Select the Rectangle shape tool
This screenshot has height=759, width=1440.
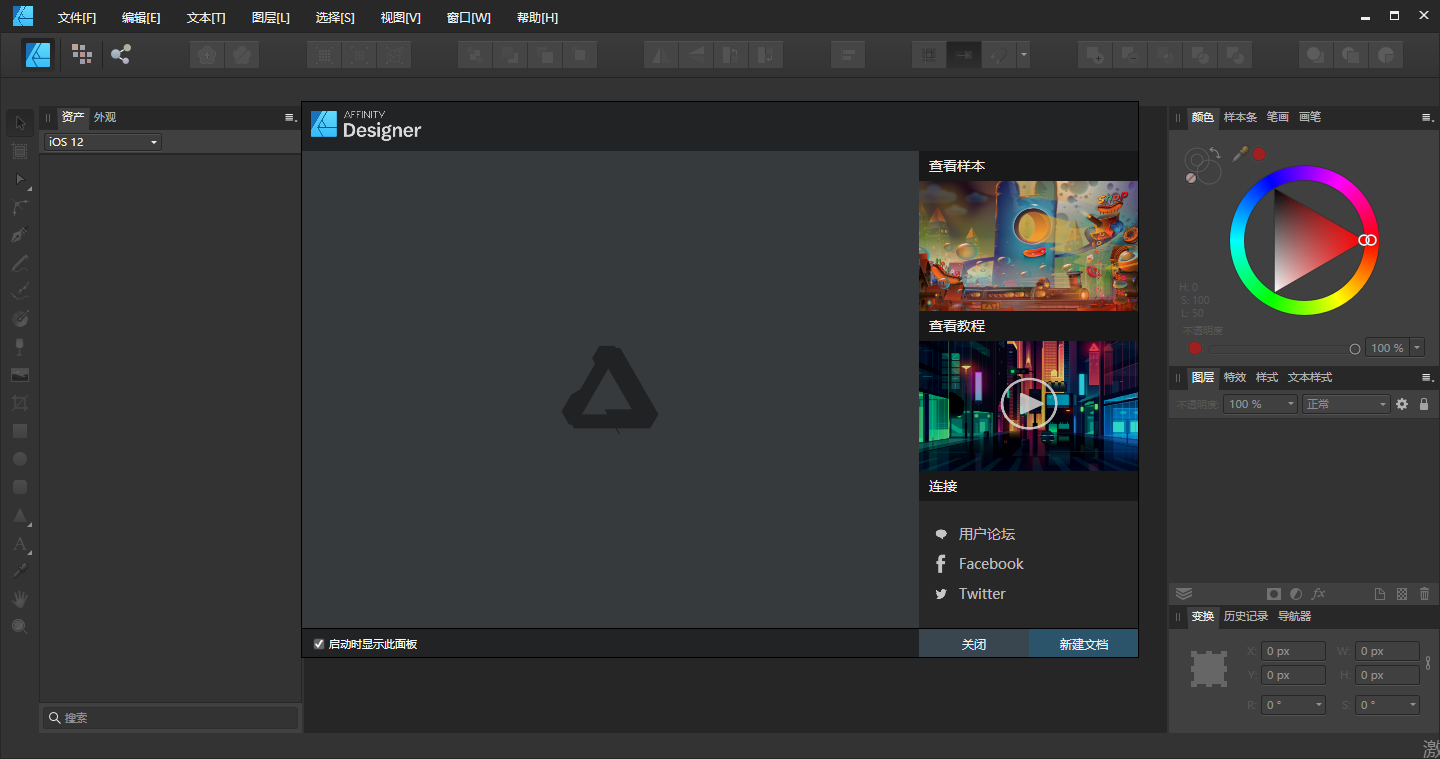pyautogui.click(x=19, y=431)
